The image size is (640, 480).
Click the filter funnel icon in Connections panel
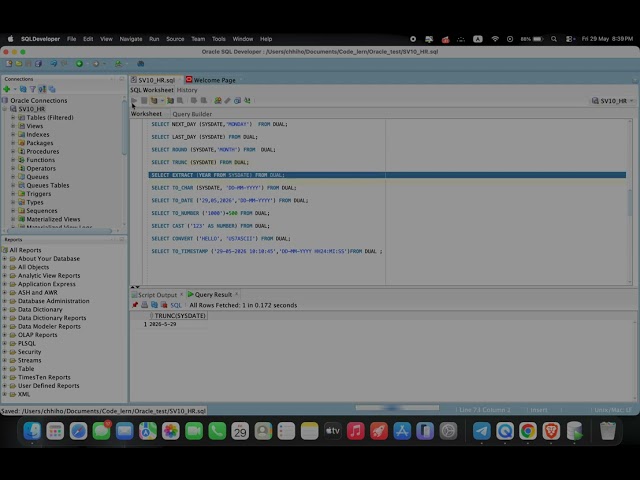(33, 89)
